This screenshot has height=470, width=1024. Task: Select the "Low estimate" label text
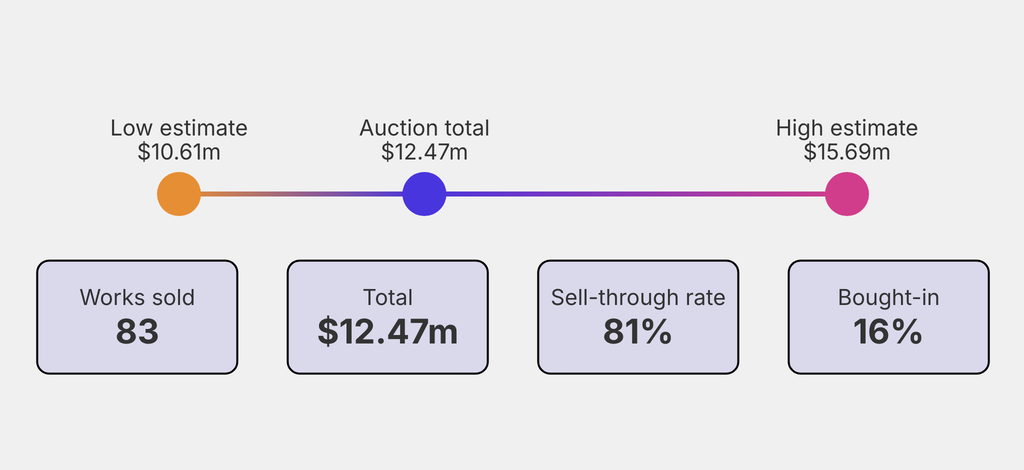point(179,128)
